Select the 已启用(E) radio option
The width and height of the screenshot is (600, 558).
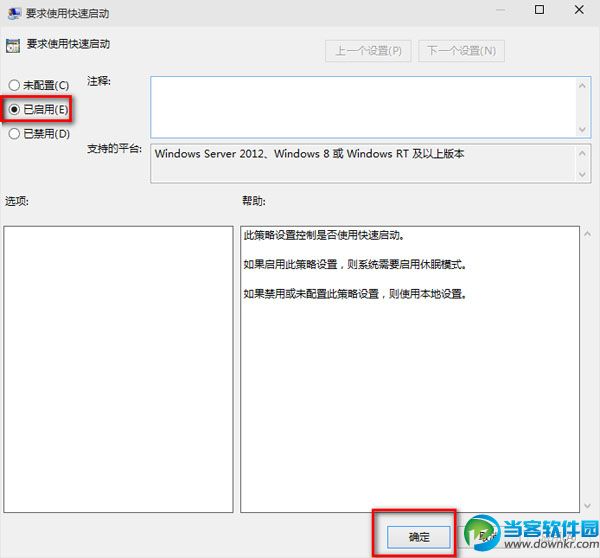point(38,109)
